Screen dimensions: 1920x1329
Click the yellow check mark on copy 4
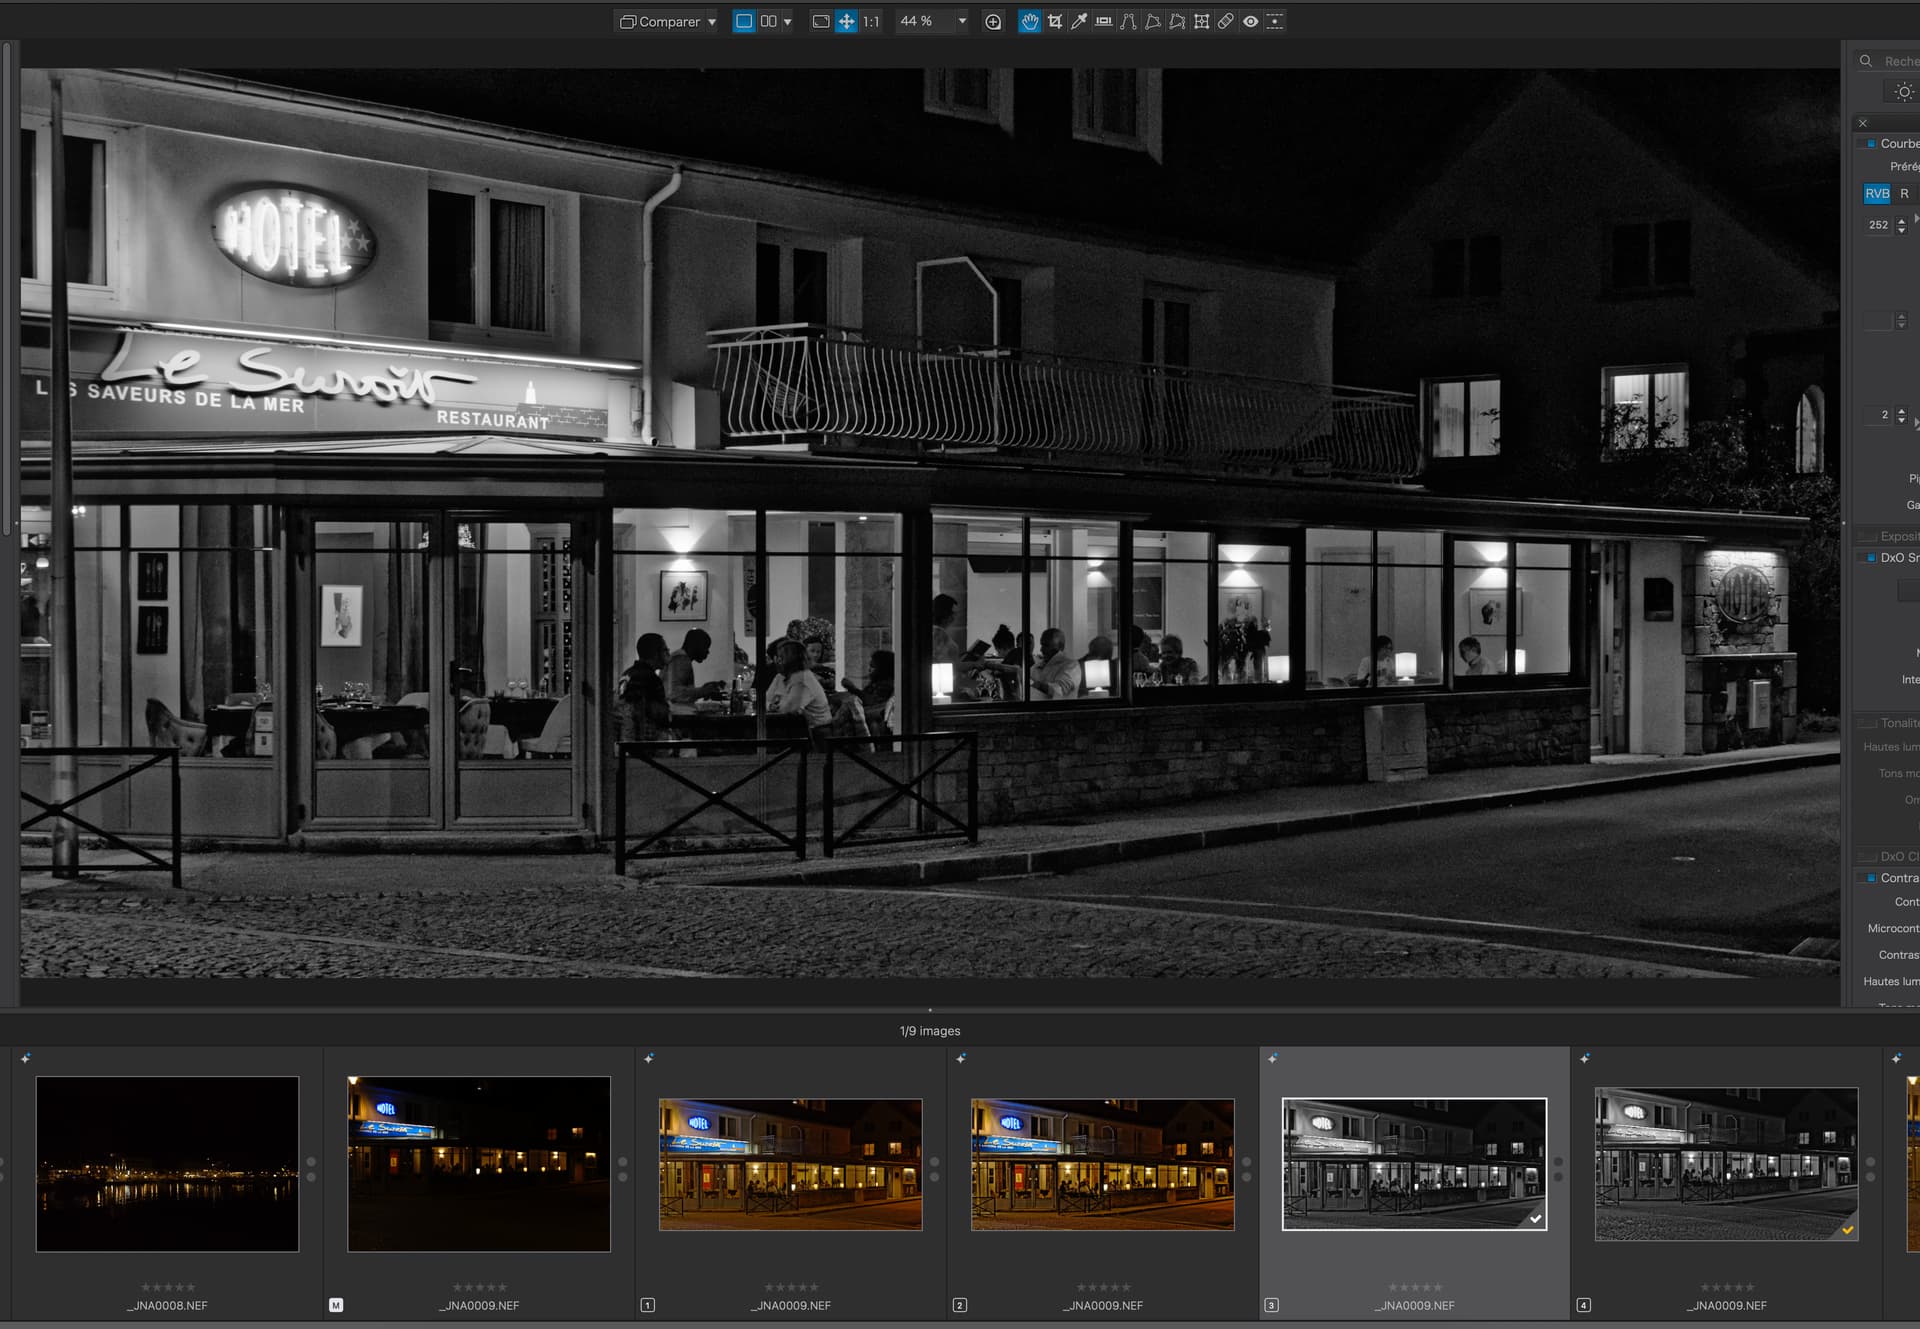coord(1847,1230)
